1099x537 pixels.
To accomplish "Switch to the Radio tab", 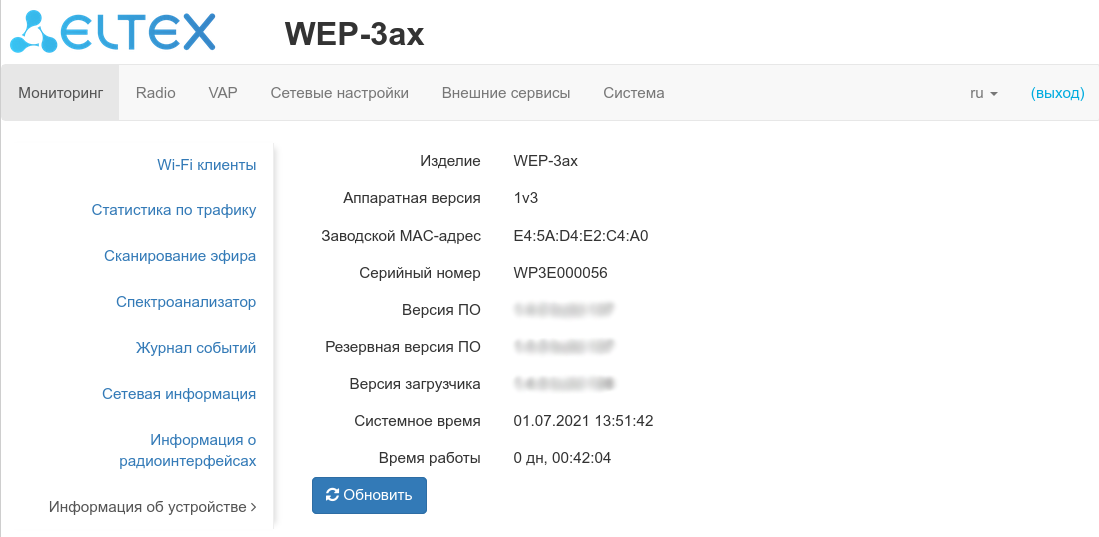I will [x=156, y=93].
